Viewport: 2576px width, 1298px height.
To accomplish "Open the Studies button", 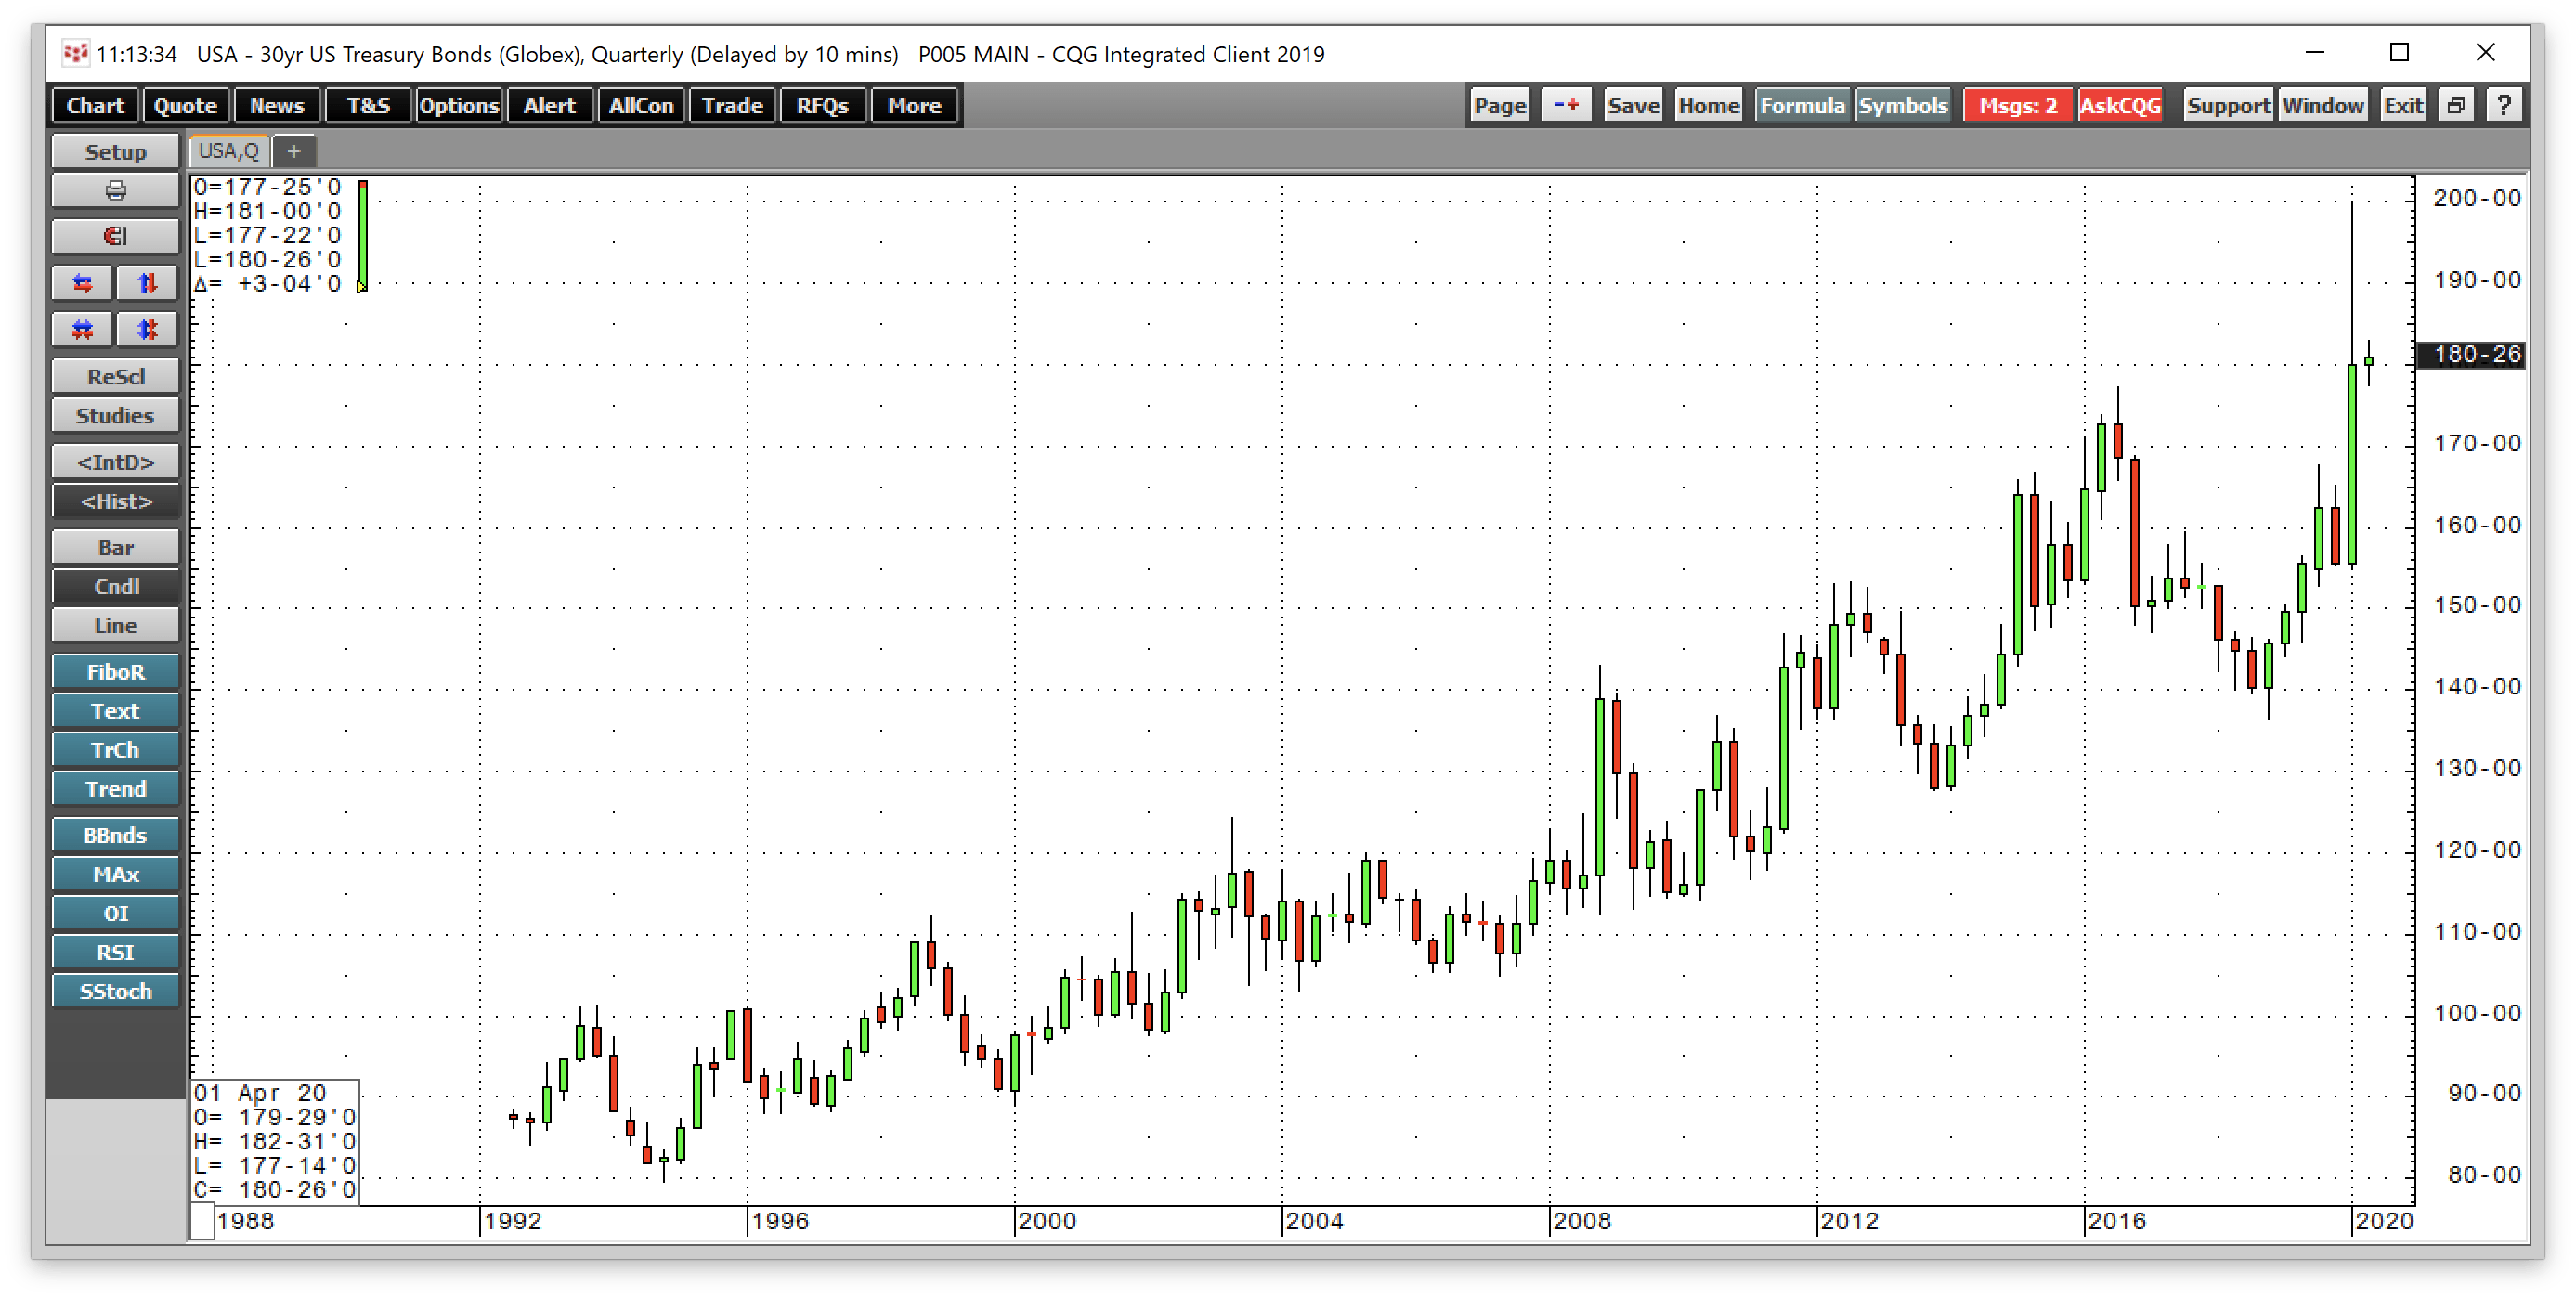I will tap(115, 416).
